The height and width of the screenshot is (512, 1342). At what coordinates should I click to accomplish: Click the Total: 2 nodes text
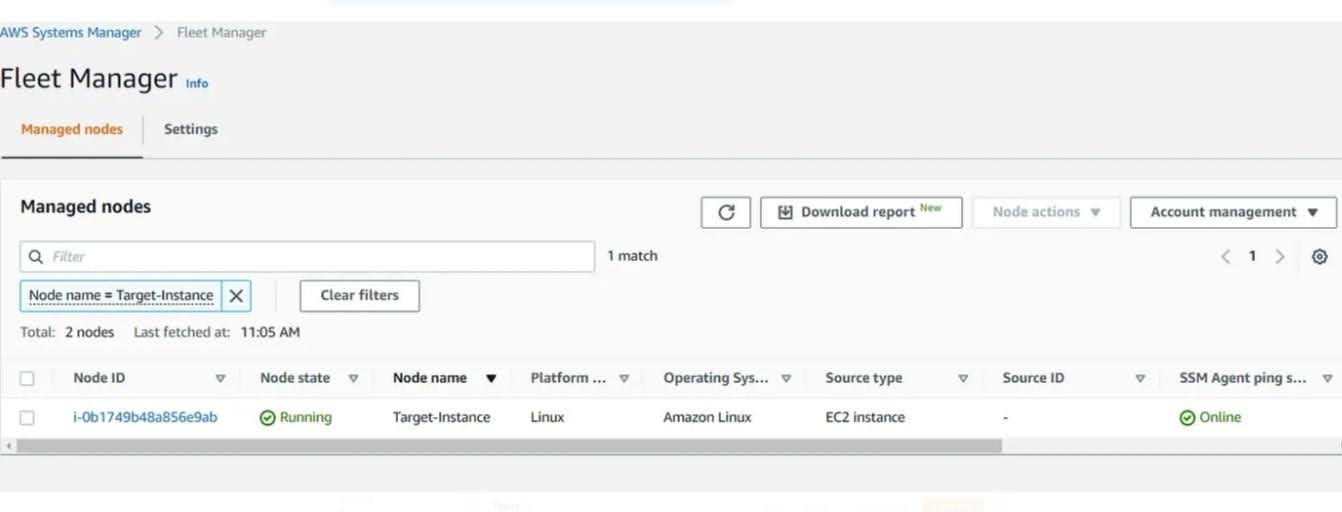pos(67,333)
